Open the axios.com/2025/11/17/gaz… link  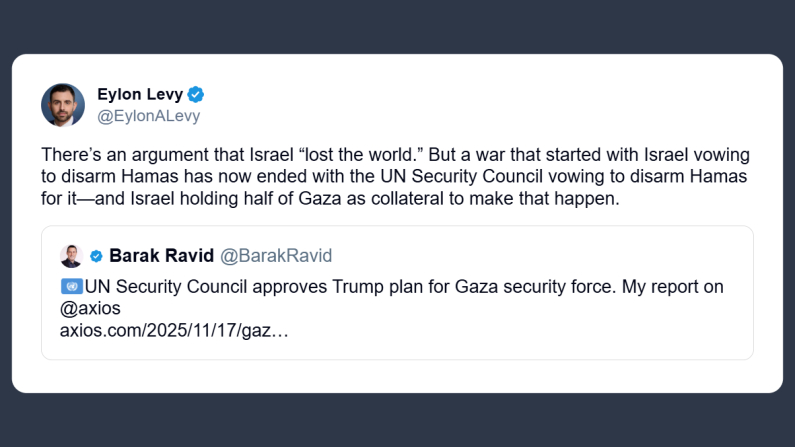pos(174,330)
